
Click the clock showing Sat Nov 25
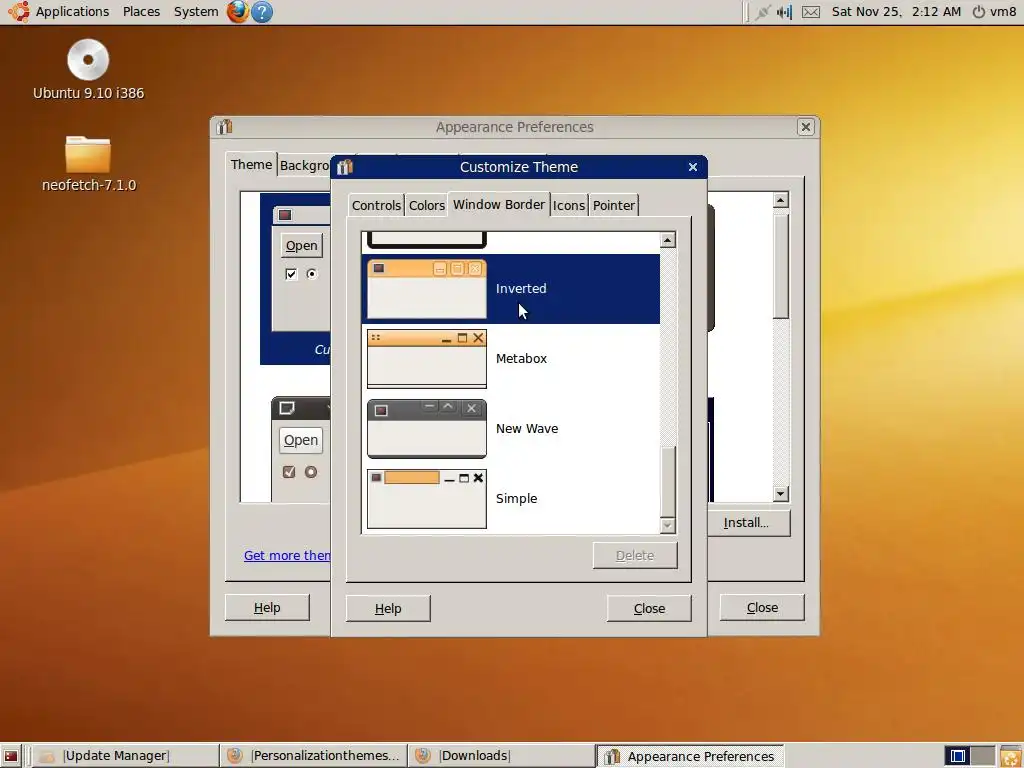[x=896, y=12]
